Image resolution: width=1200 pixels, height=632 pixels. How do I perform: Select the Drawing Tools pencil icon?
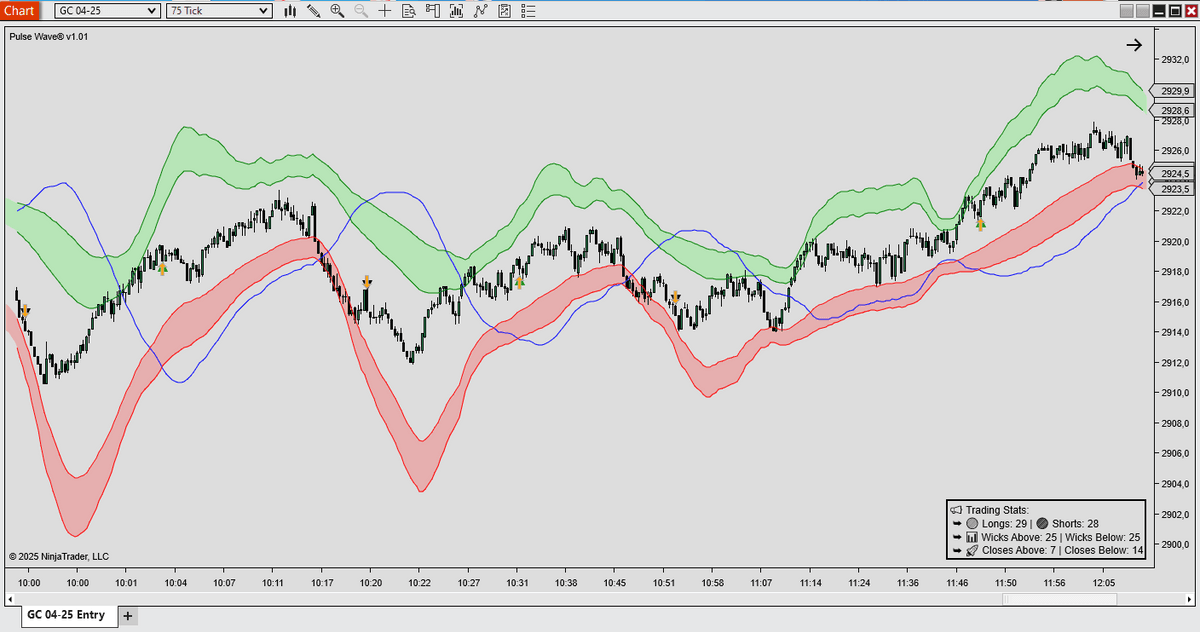click(x=314, y=11)
